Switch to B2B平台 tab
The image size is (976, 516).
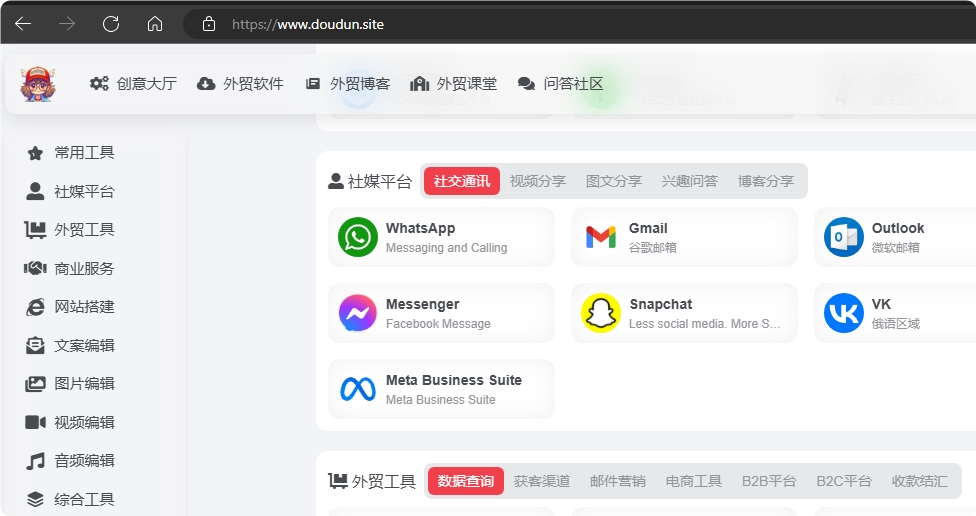pyautogui.click(x=769, y=481)
